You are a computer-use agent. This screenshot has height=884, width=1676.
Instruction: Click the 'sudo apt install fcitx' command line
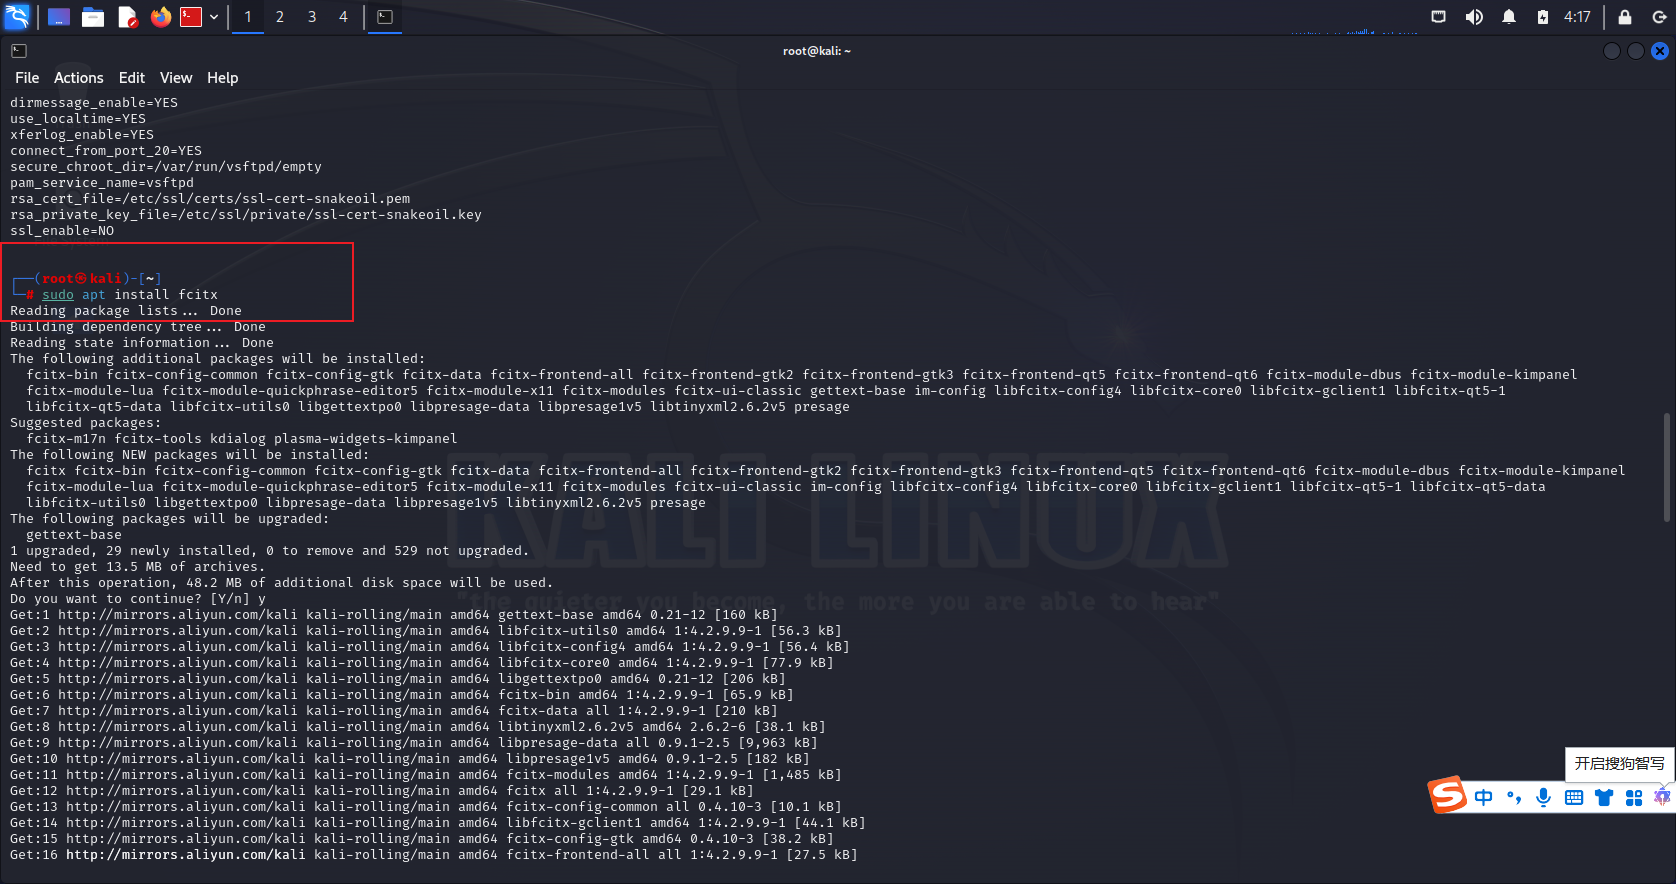130,295
